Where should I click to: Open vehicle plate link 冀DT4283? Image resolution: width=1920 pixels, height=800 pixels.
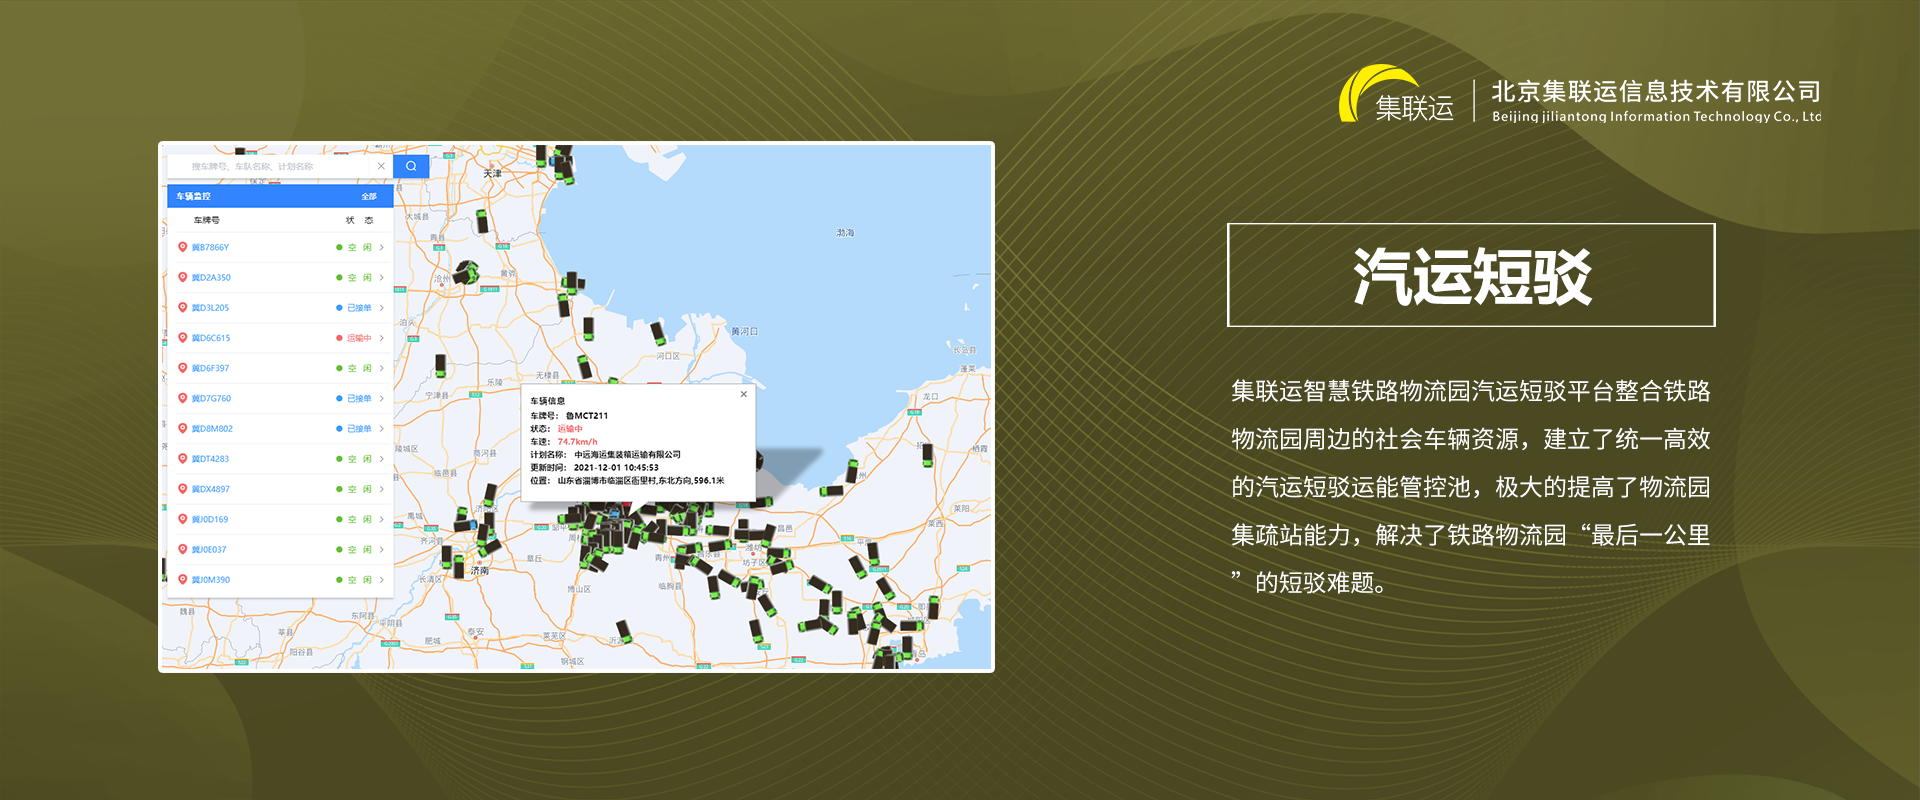210,459
